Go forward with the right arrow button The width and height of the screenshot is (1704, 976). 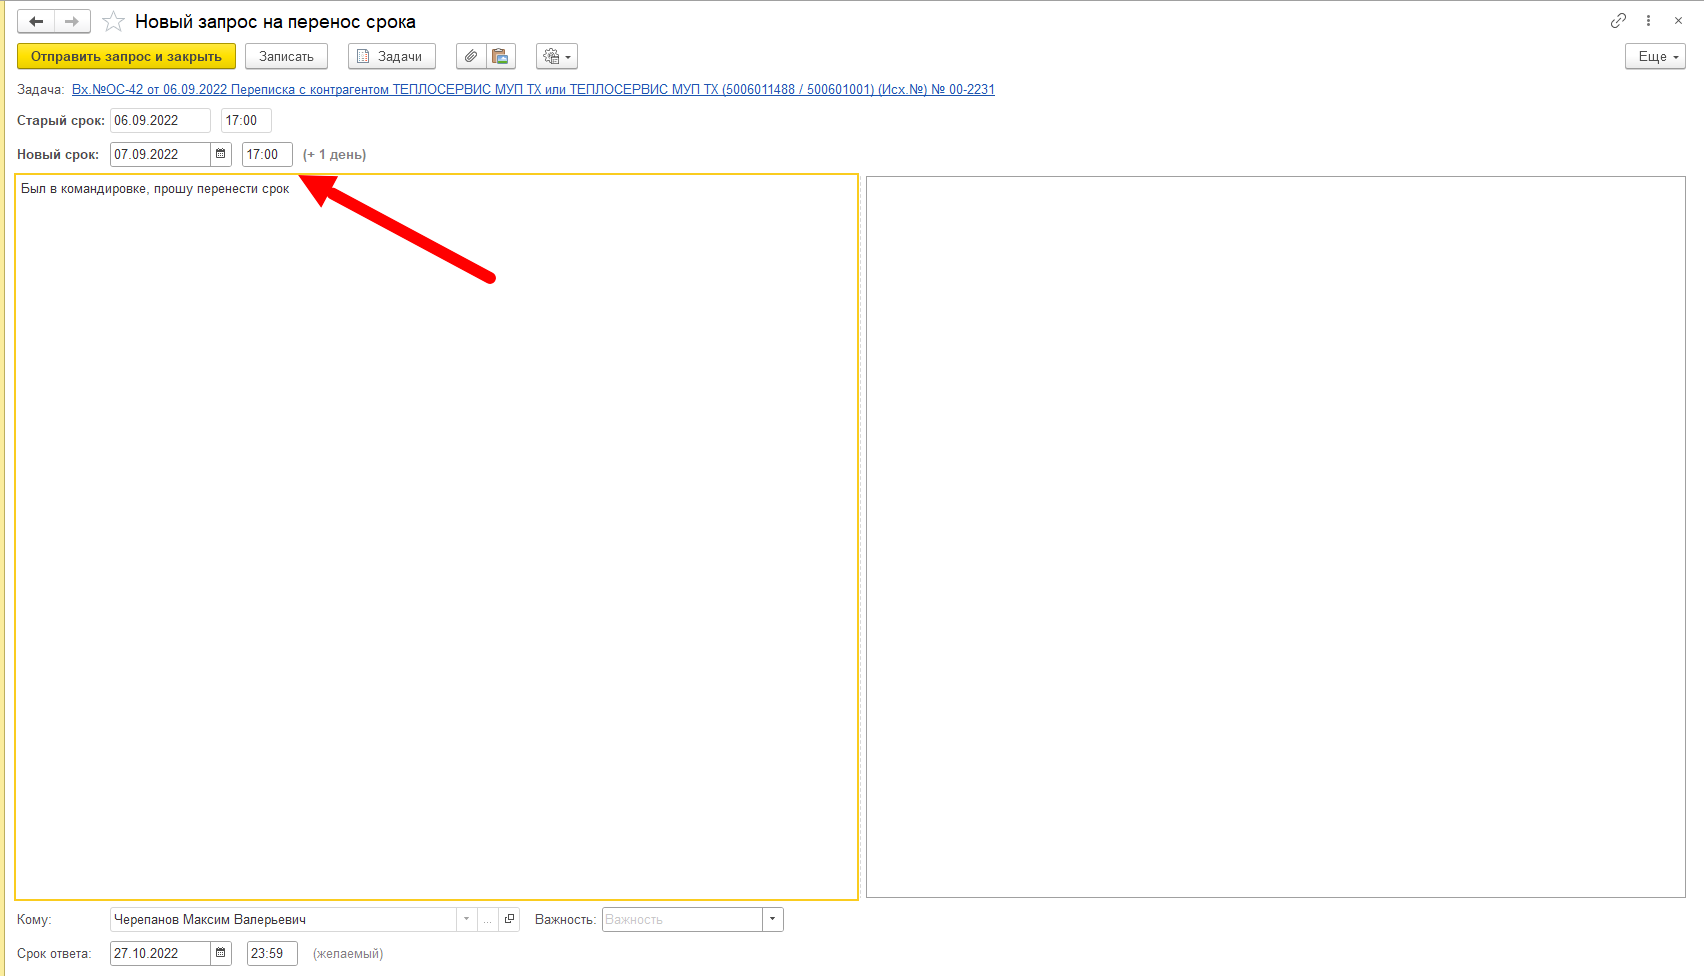pyautogui.click(x=72, y=21)
